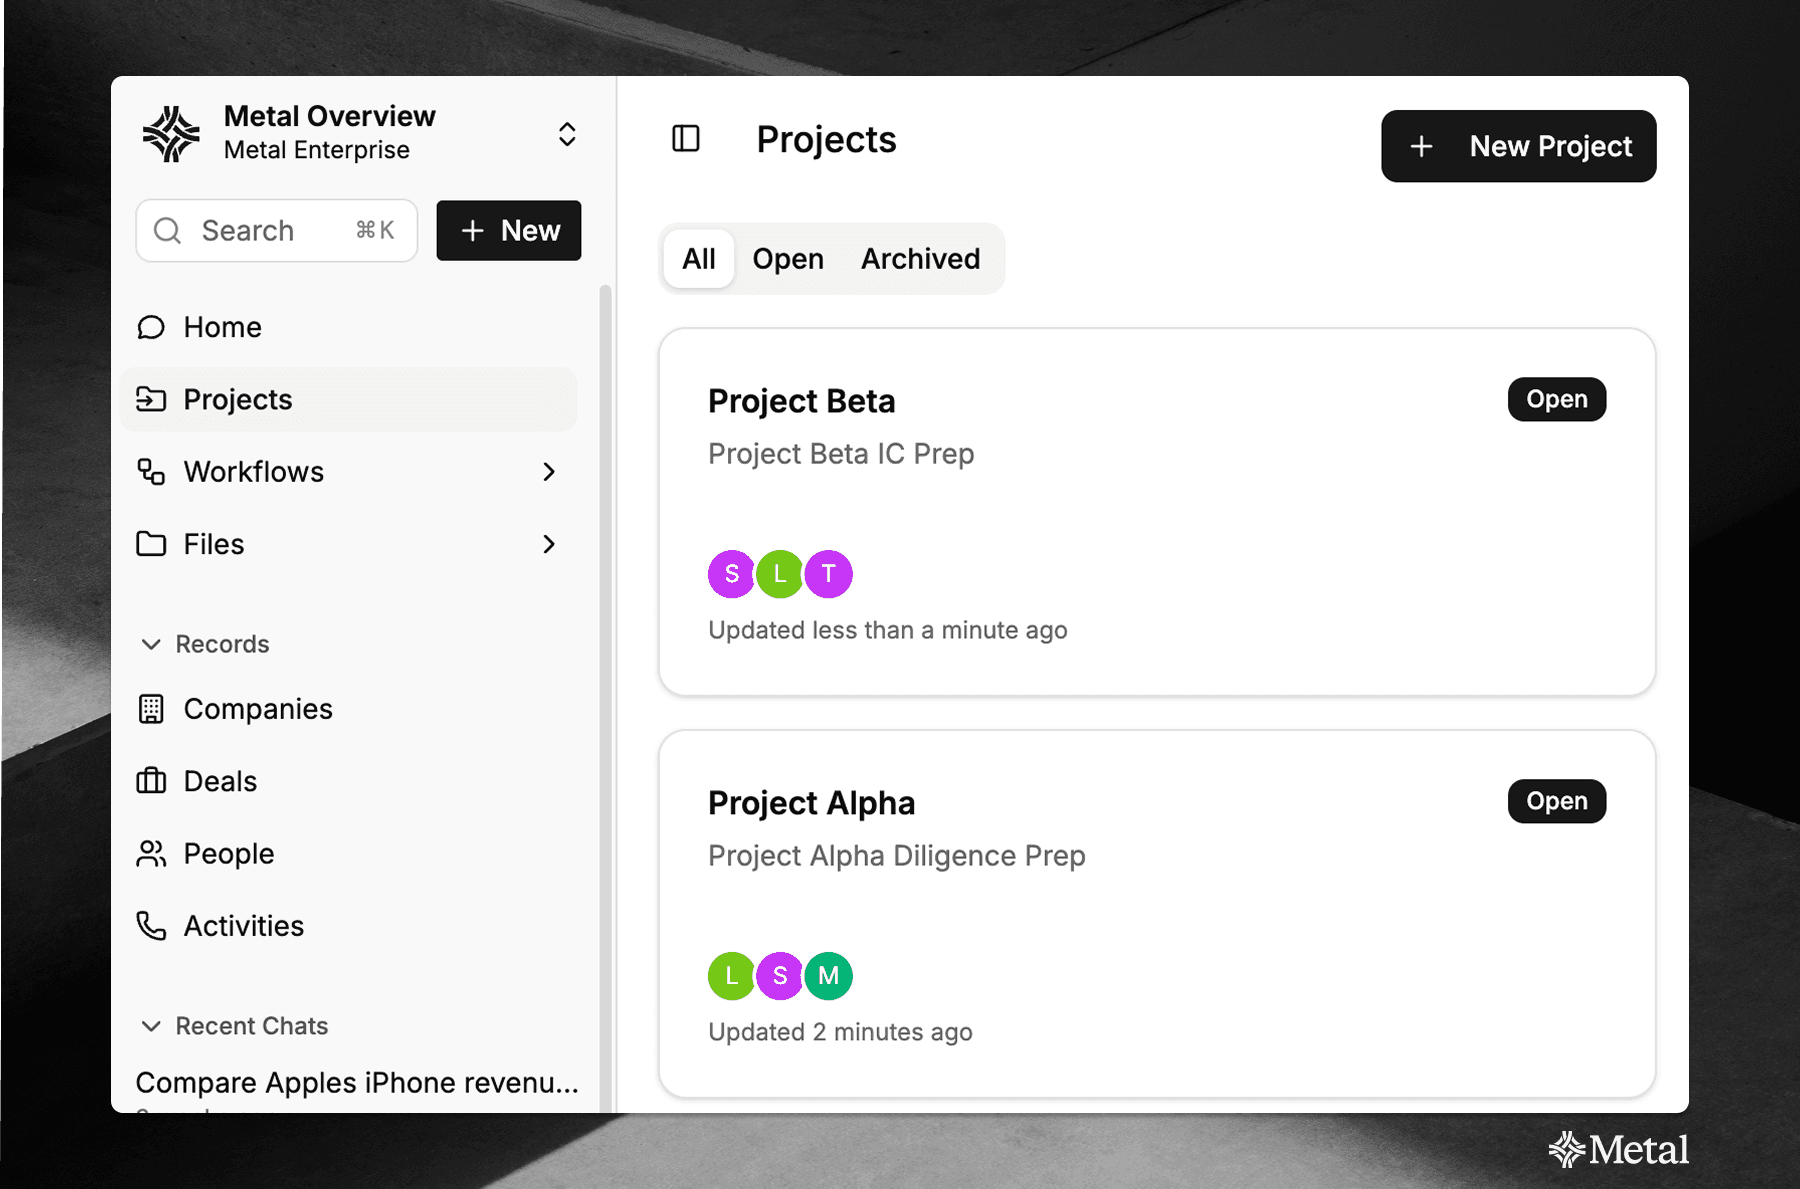
Task: Toggle the sidebar panel icon
Action: click(x=686, y=139)
